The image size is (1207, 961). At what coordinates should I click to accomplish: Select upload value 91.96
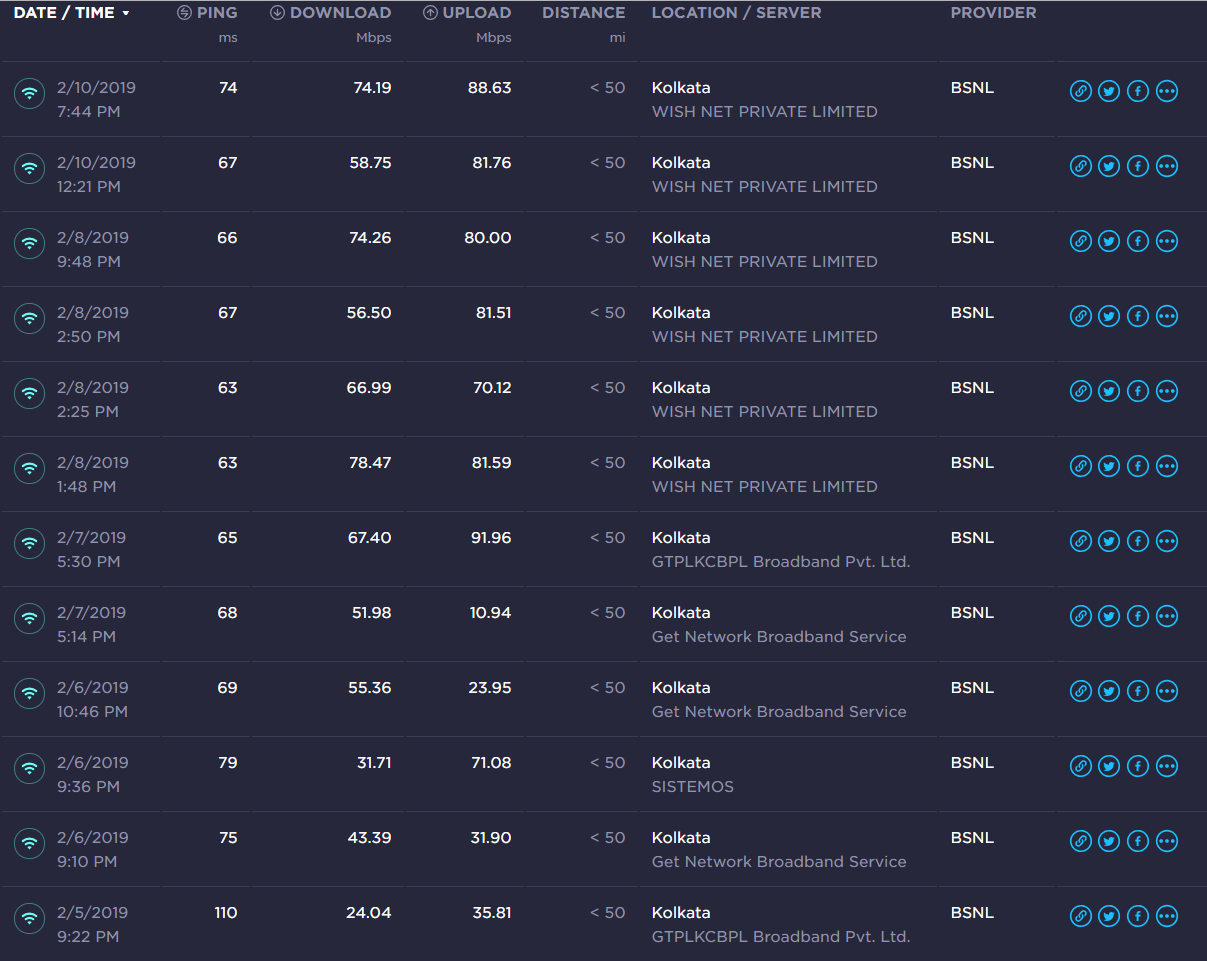tap(490, 538)
